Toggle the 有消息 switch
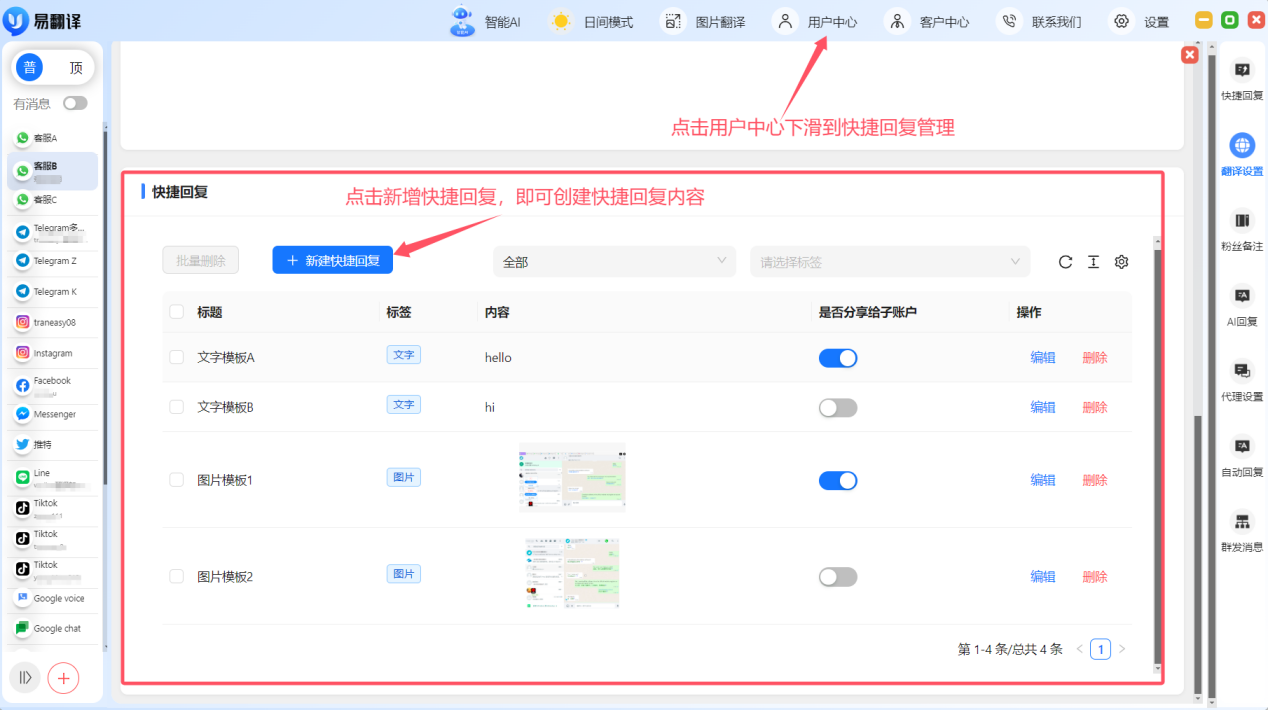The width and height of the screenshot is (1268, 710). 75,103
